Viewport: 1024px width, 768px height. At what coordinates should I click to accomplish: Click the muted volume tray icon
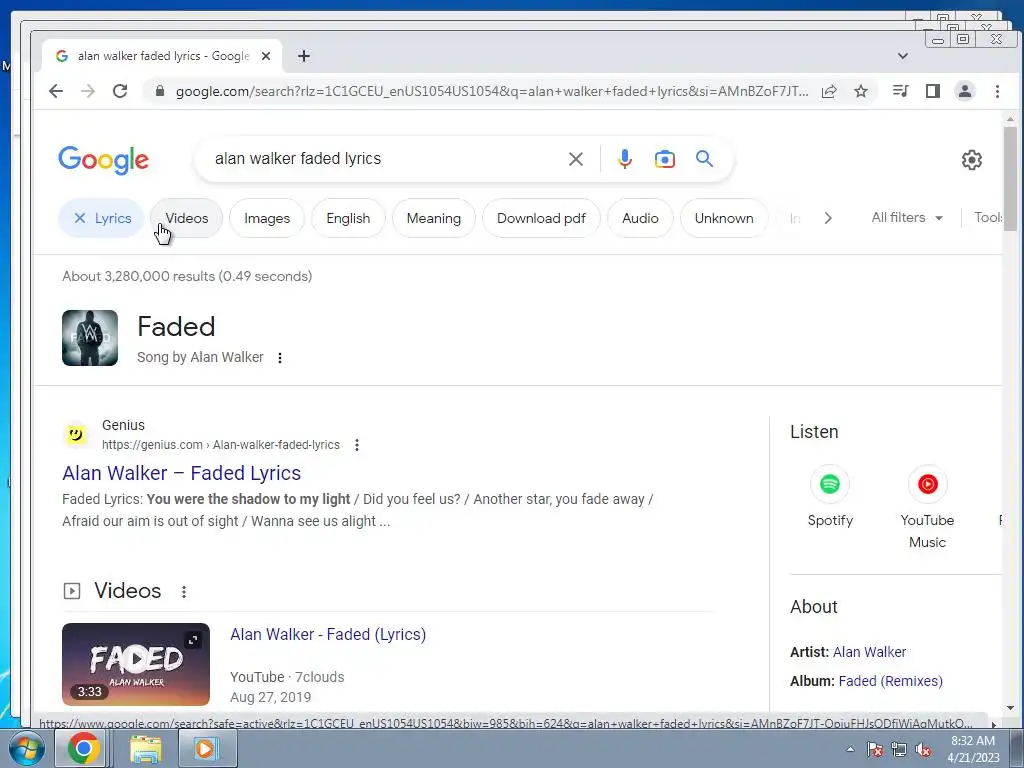click(x=923, y=750)
